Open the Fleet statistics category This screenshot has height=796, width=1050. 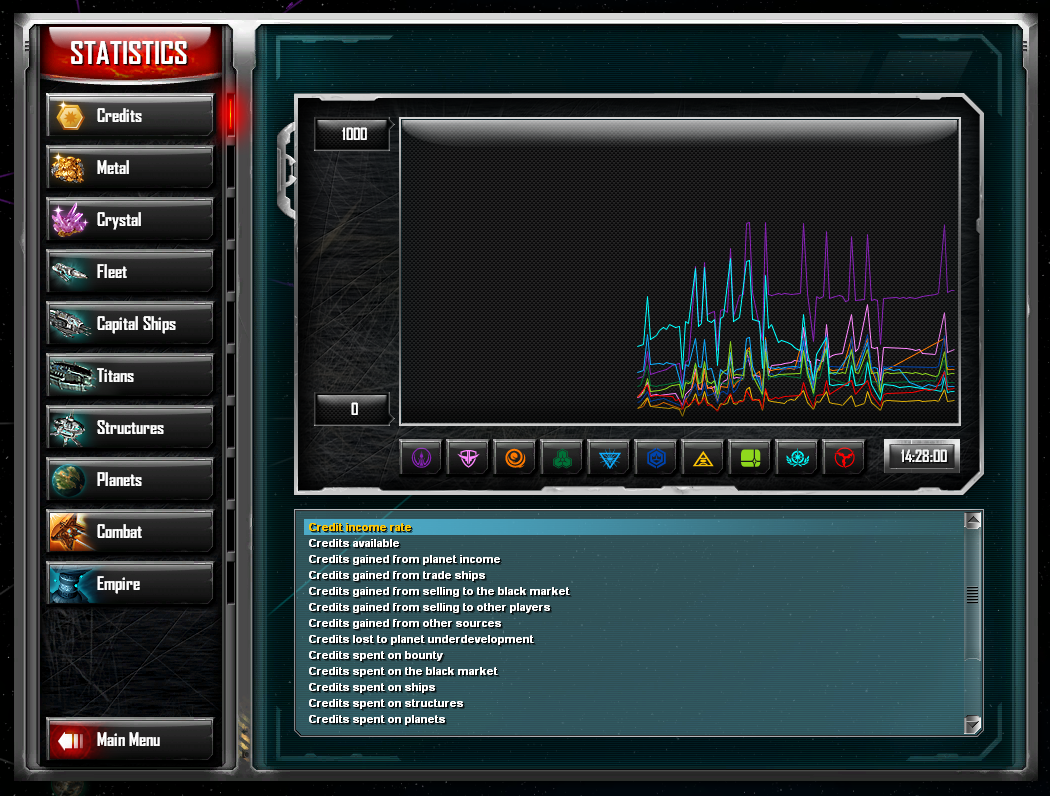130,272
